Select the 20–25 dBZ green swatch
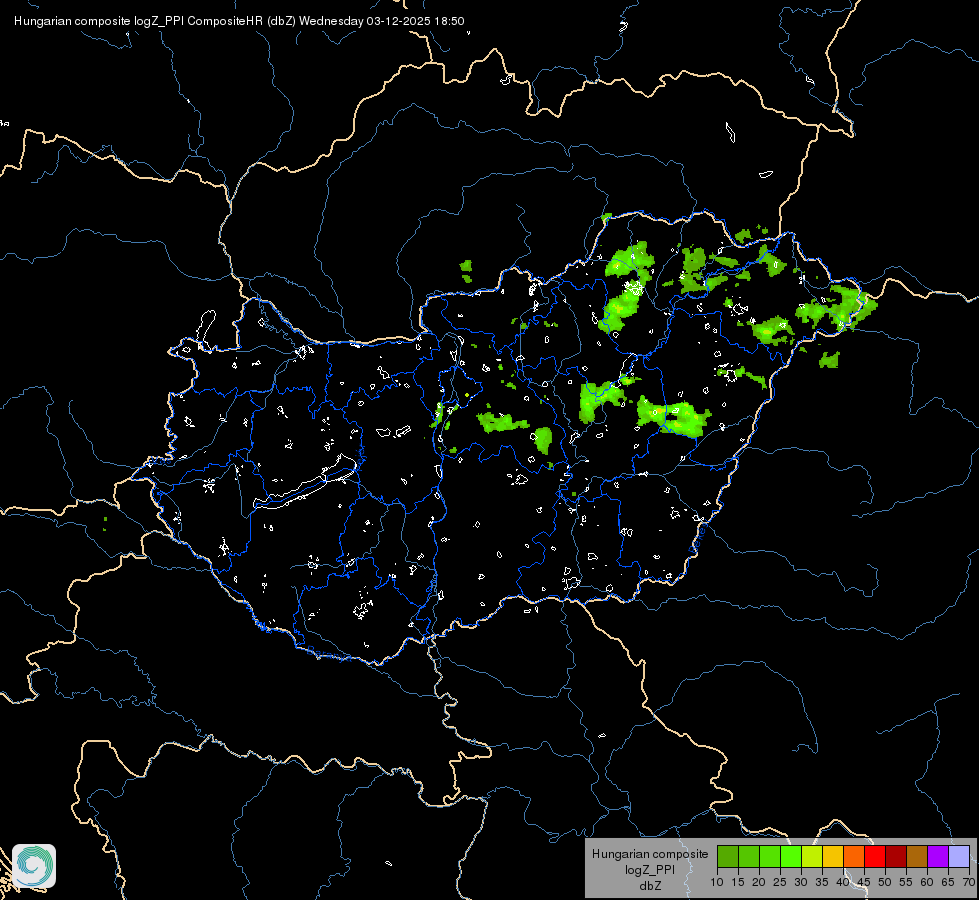 (x=770, y=856)
